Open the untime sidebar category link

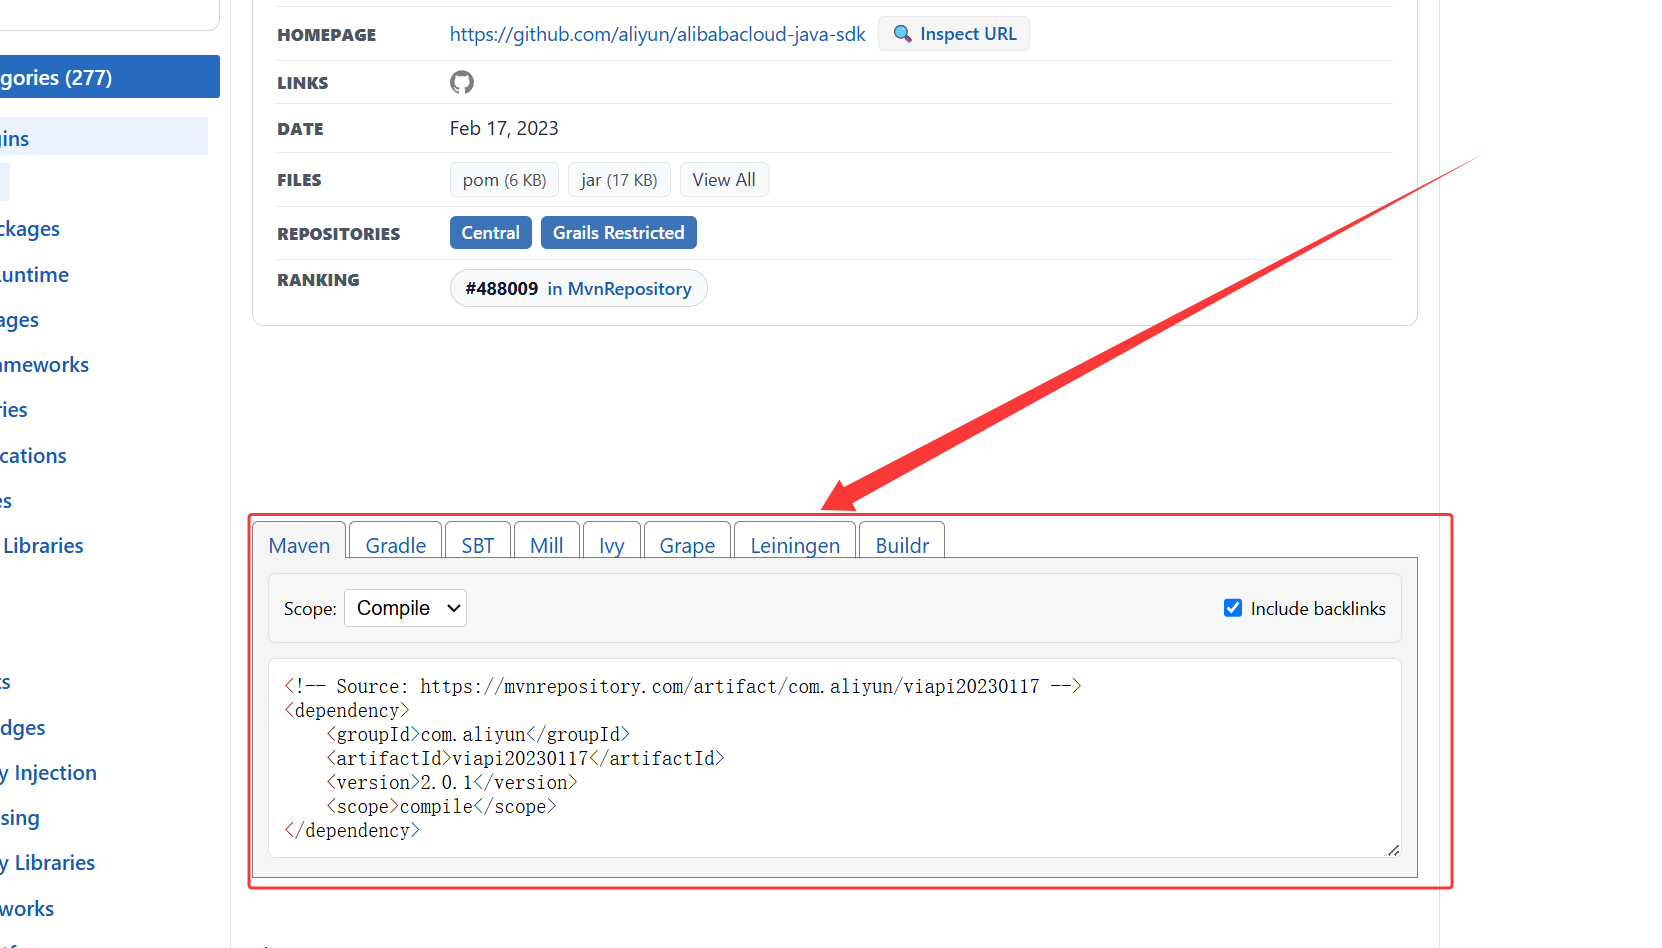[35, 275]
